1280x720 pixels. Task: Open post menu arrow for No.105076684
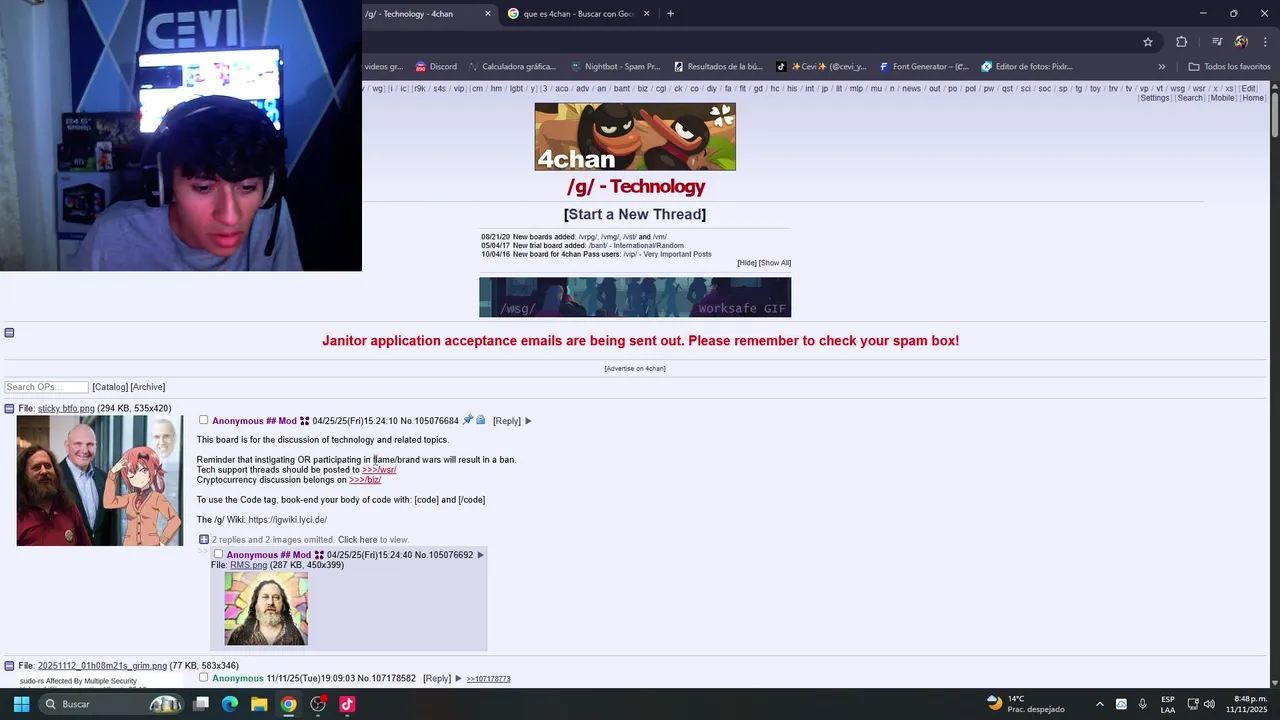point(529,421)
